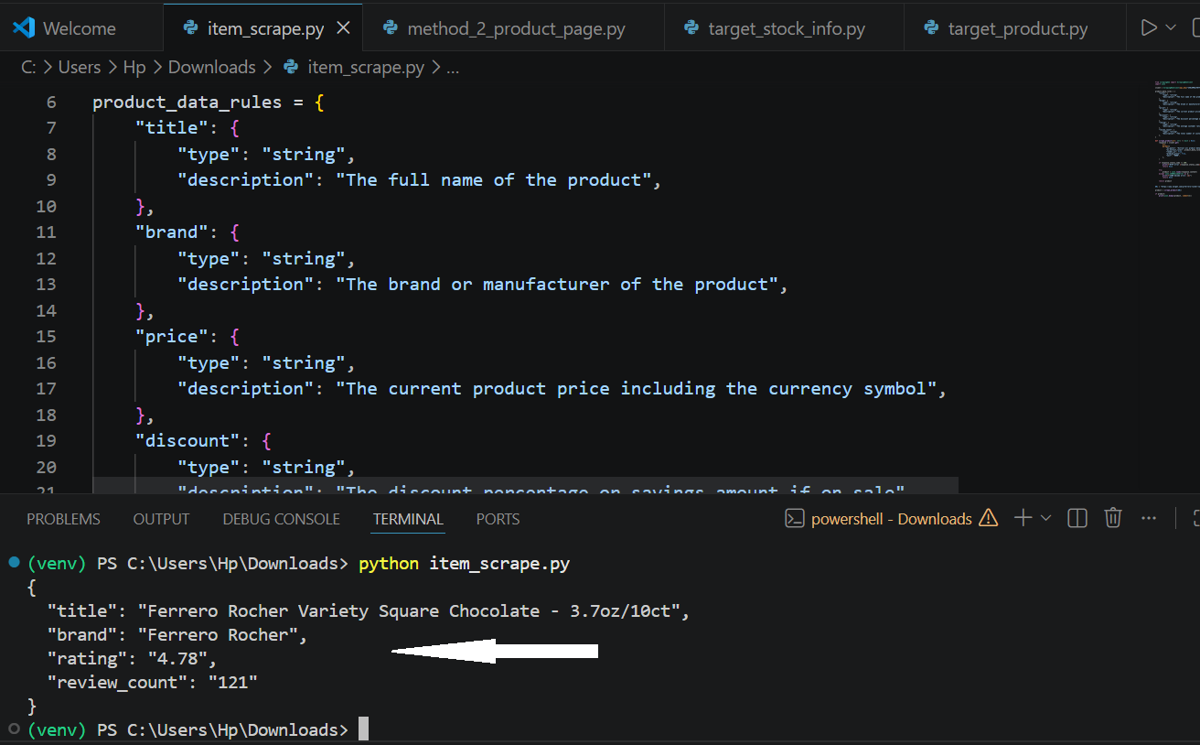Switch to the OUTPUT panel tab
Viewport: 1200px width, 745px height.
tap(161, 519)
